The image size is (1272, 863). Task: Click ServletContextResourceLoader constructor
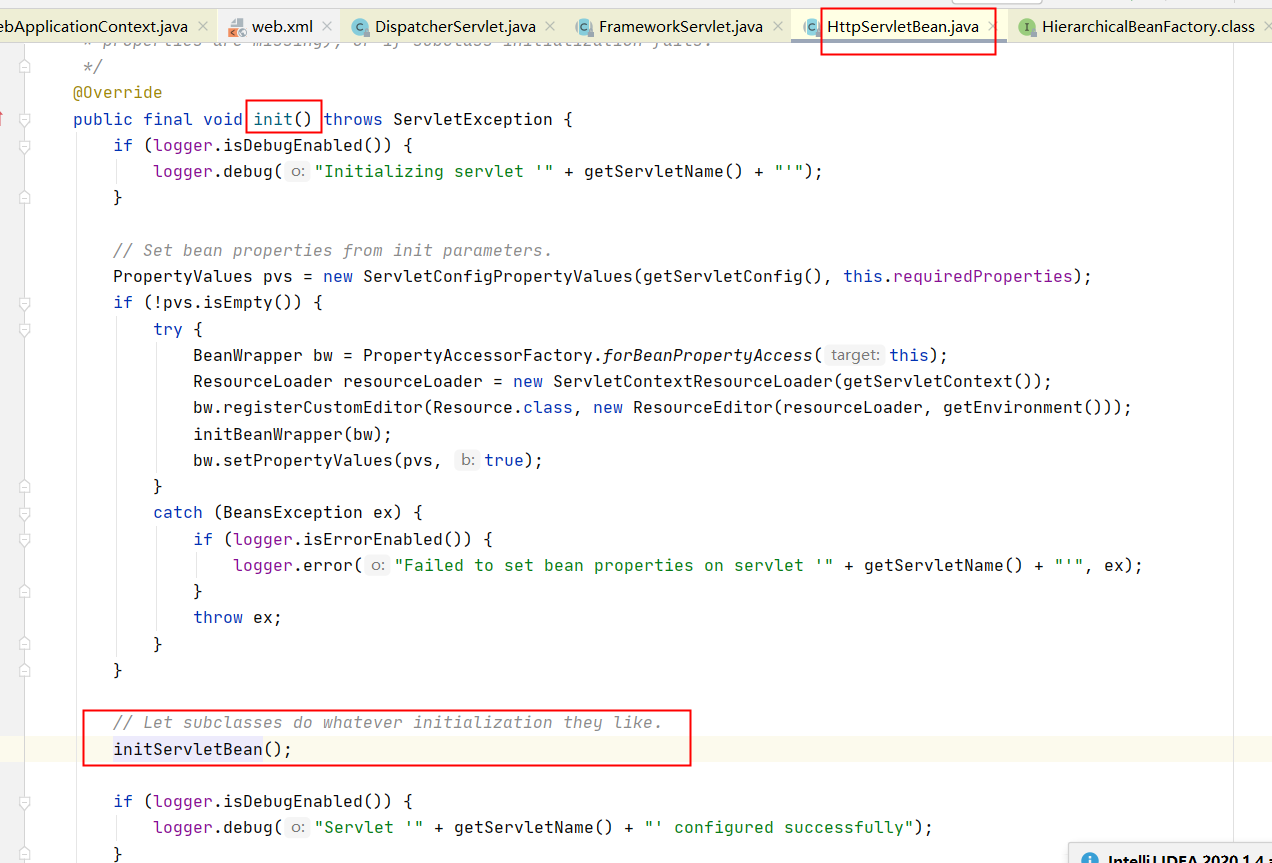point(692,381)
